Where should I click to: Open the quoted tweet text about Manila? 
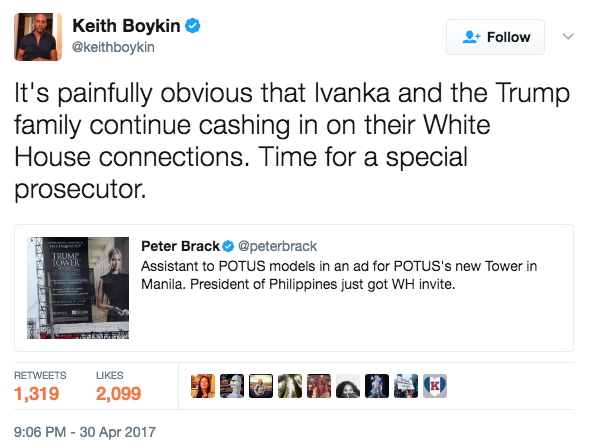point(339,275)
